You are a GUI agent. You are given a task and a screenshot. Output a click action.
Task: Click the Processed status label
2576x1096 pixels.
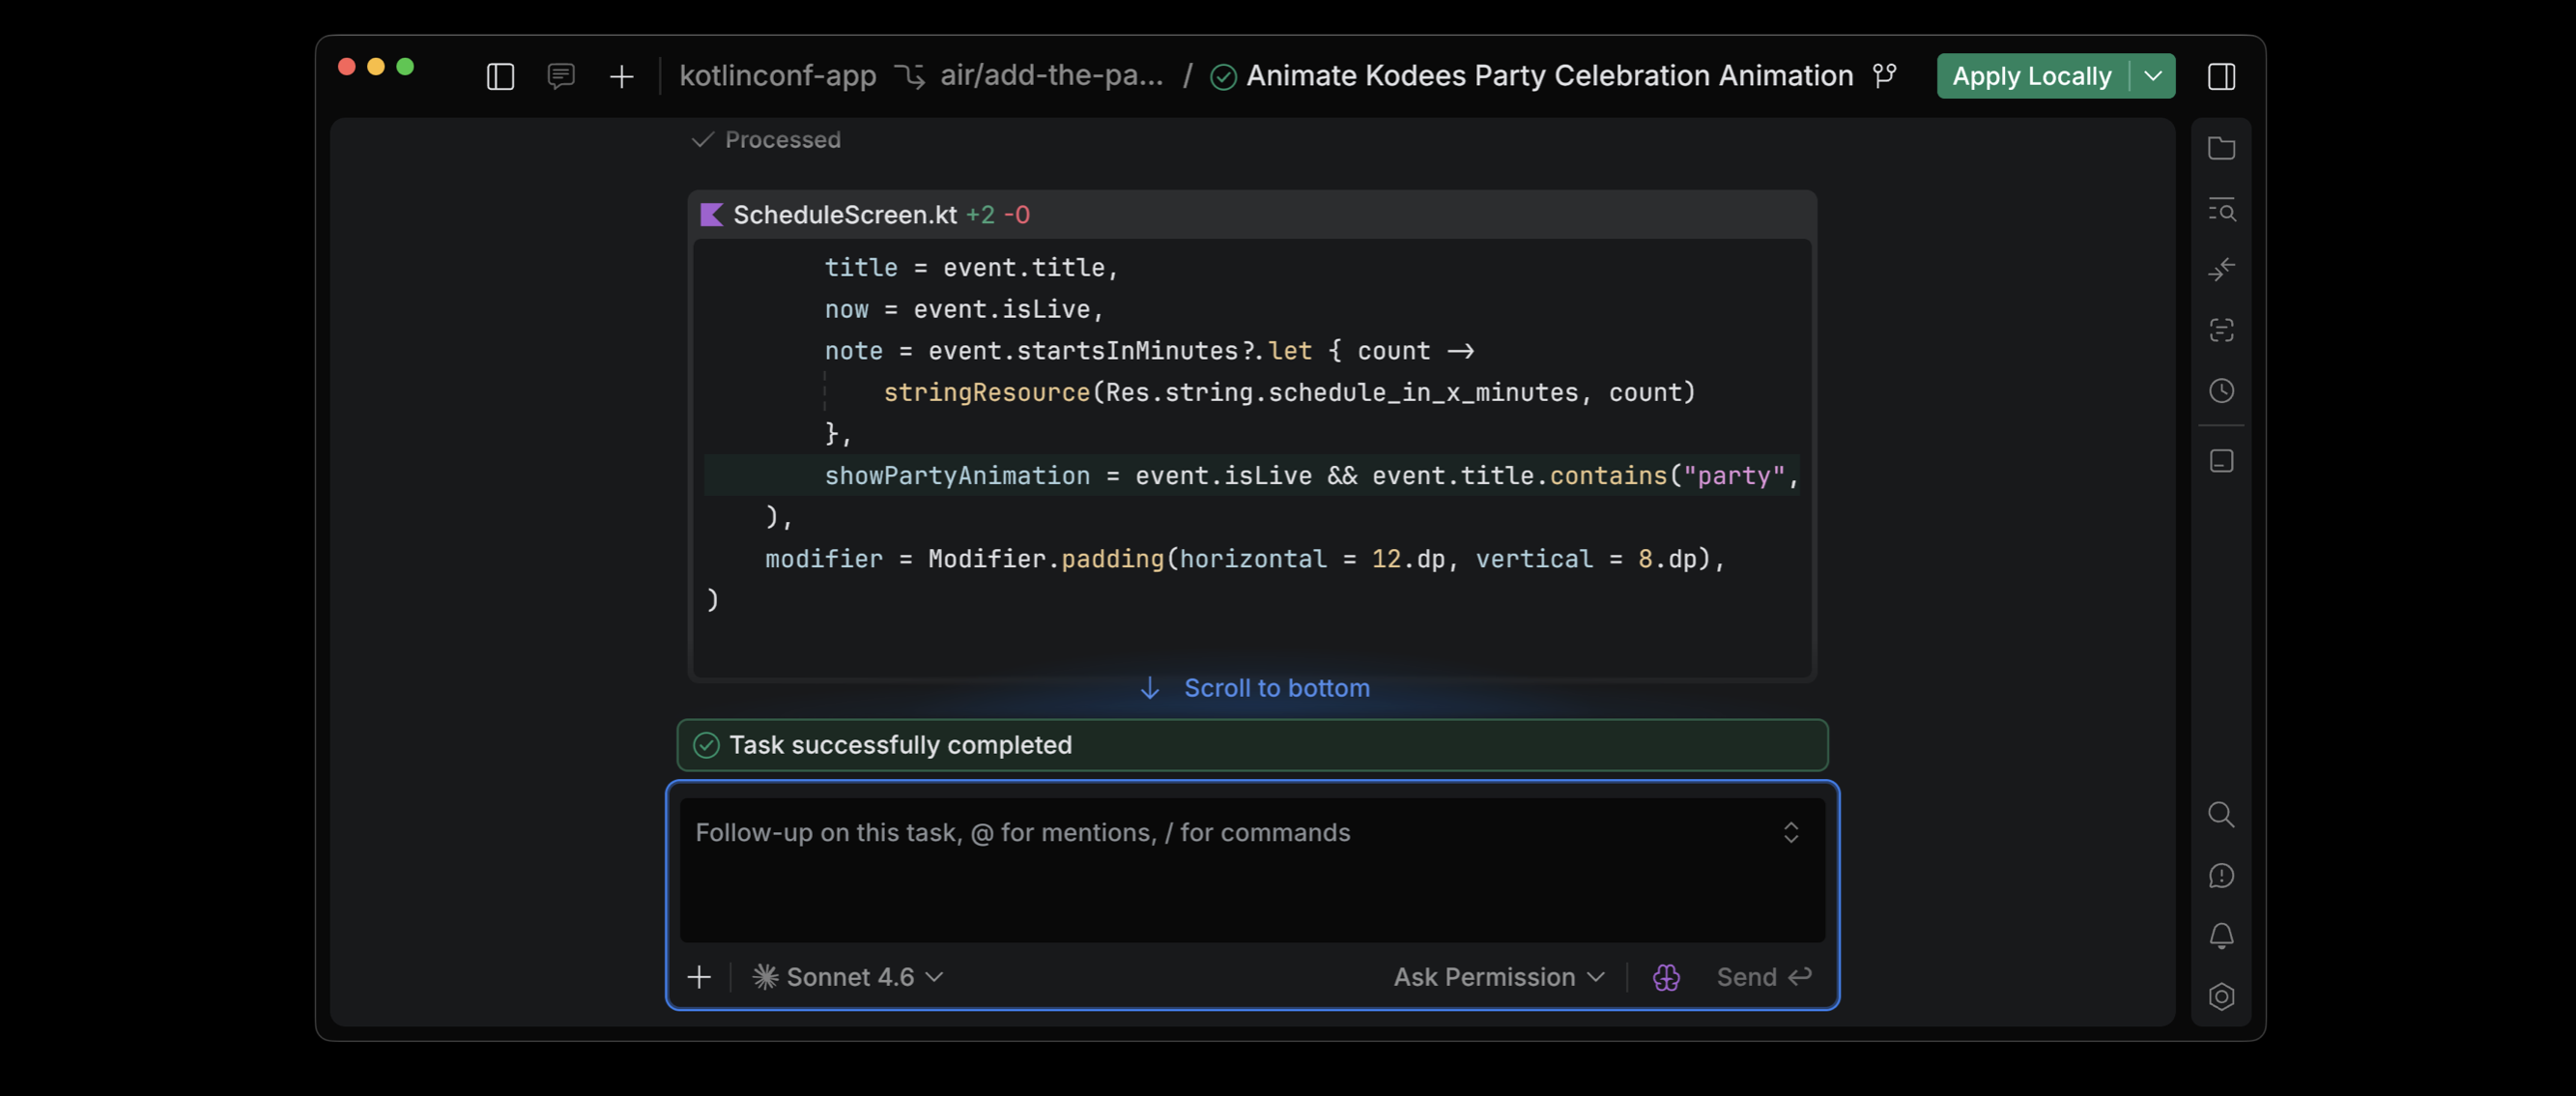pyautogui.click(x=782, y=140)
